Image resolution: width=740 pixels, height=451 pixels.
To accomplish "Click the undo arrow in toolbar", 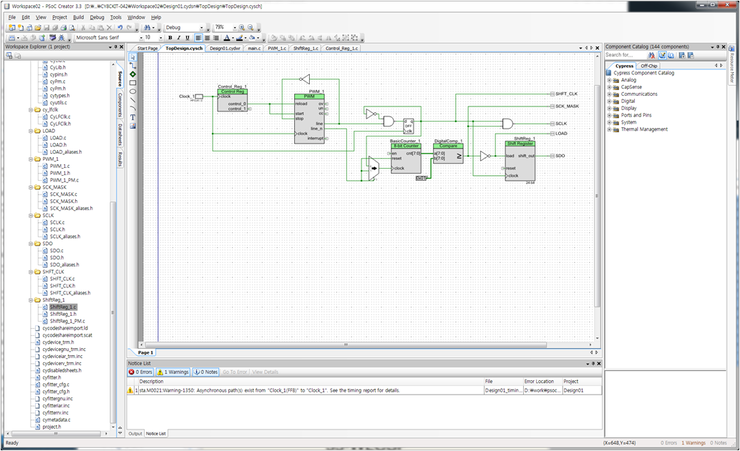I will [120, 28].
